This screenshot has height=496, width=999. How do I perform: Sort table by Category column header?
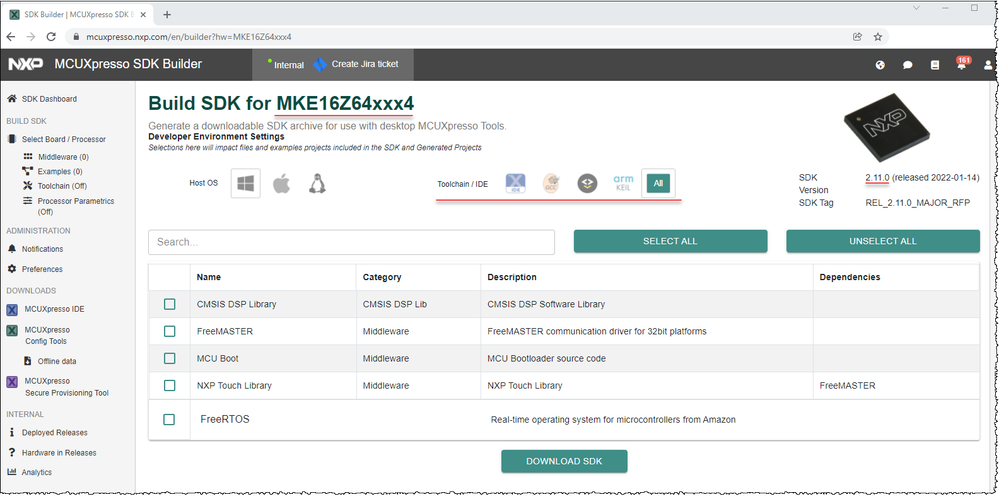pos(382,277)
